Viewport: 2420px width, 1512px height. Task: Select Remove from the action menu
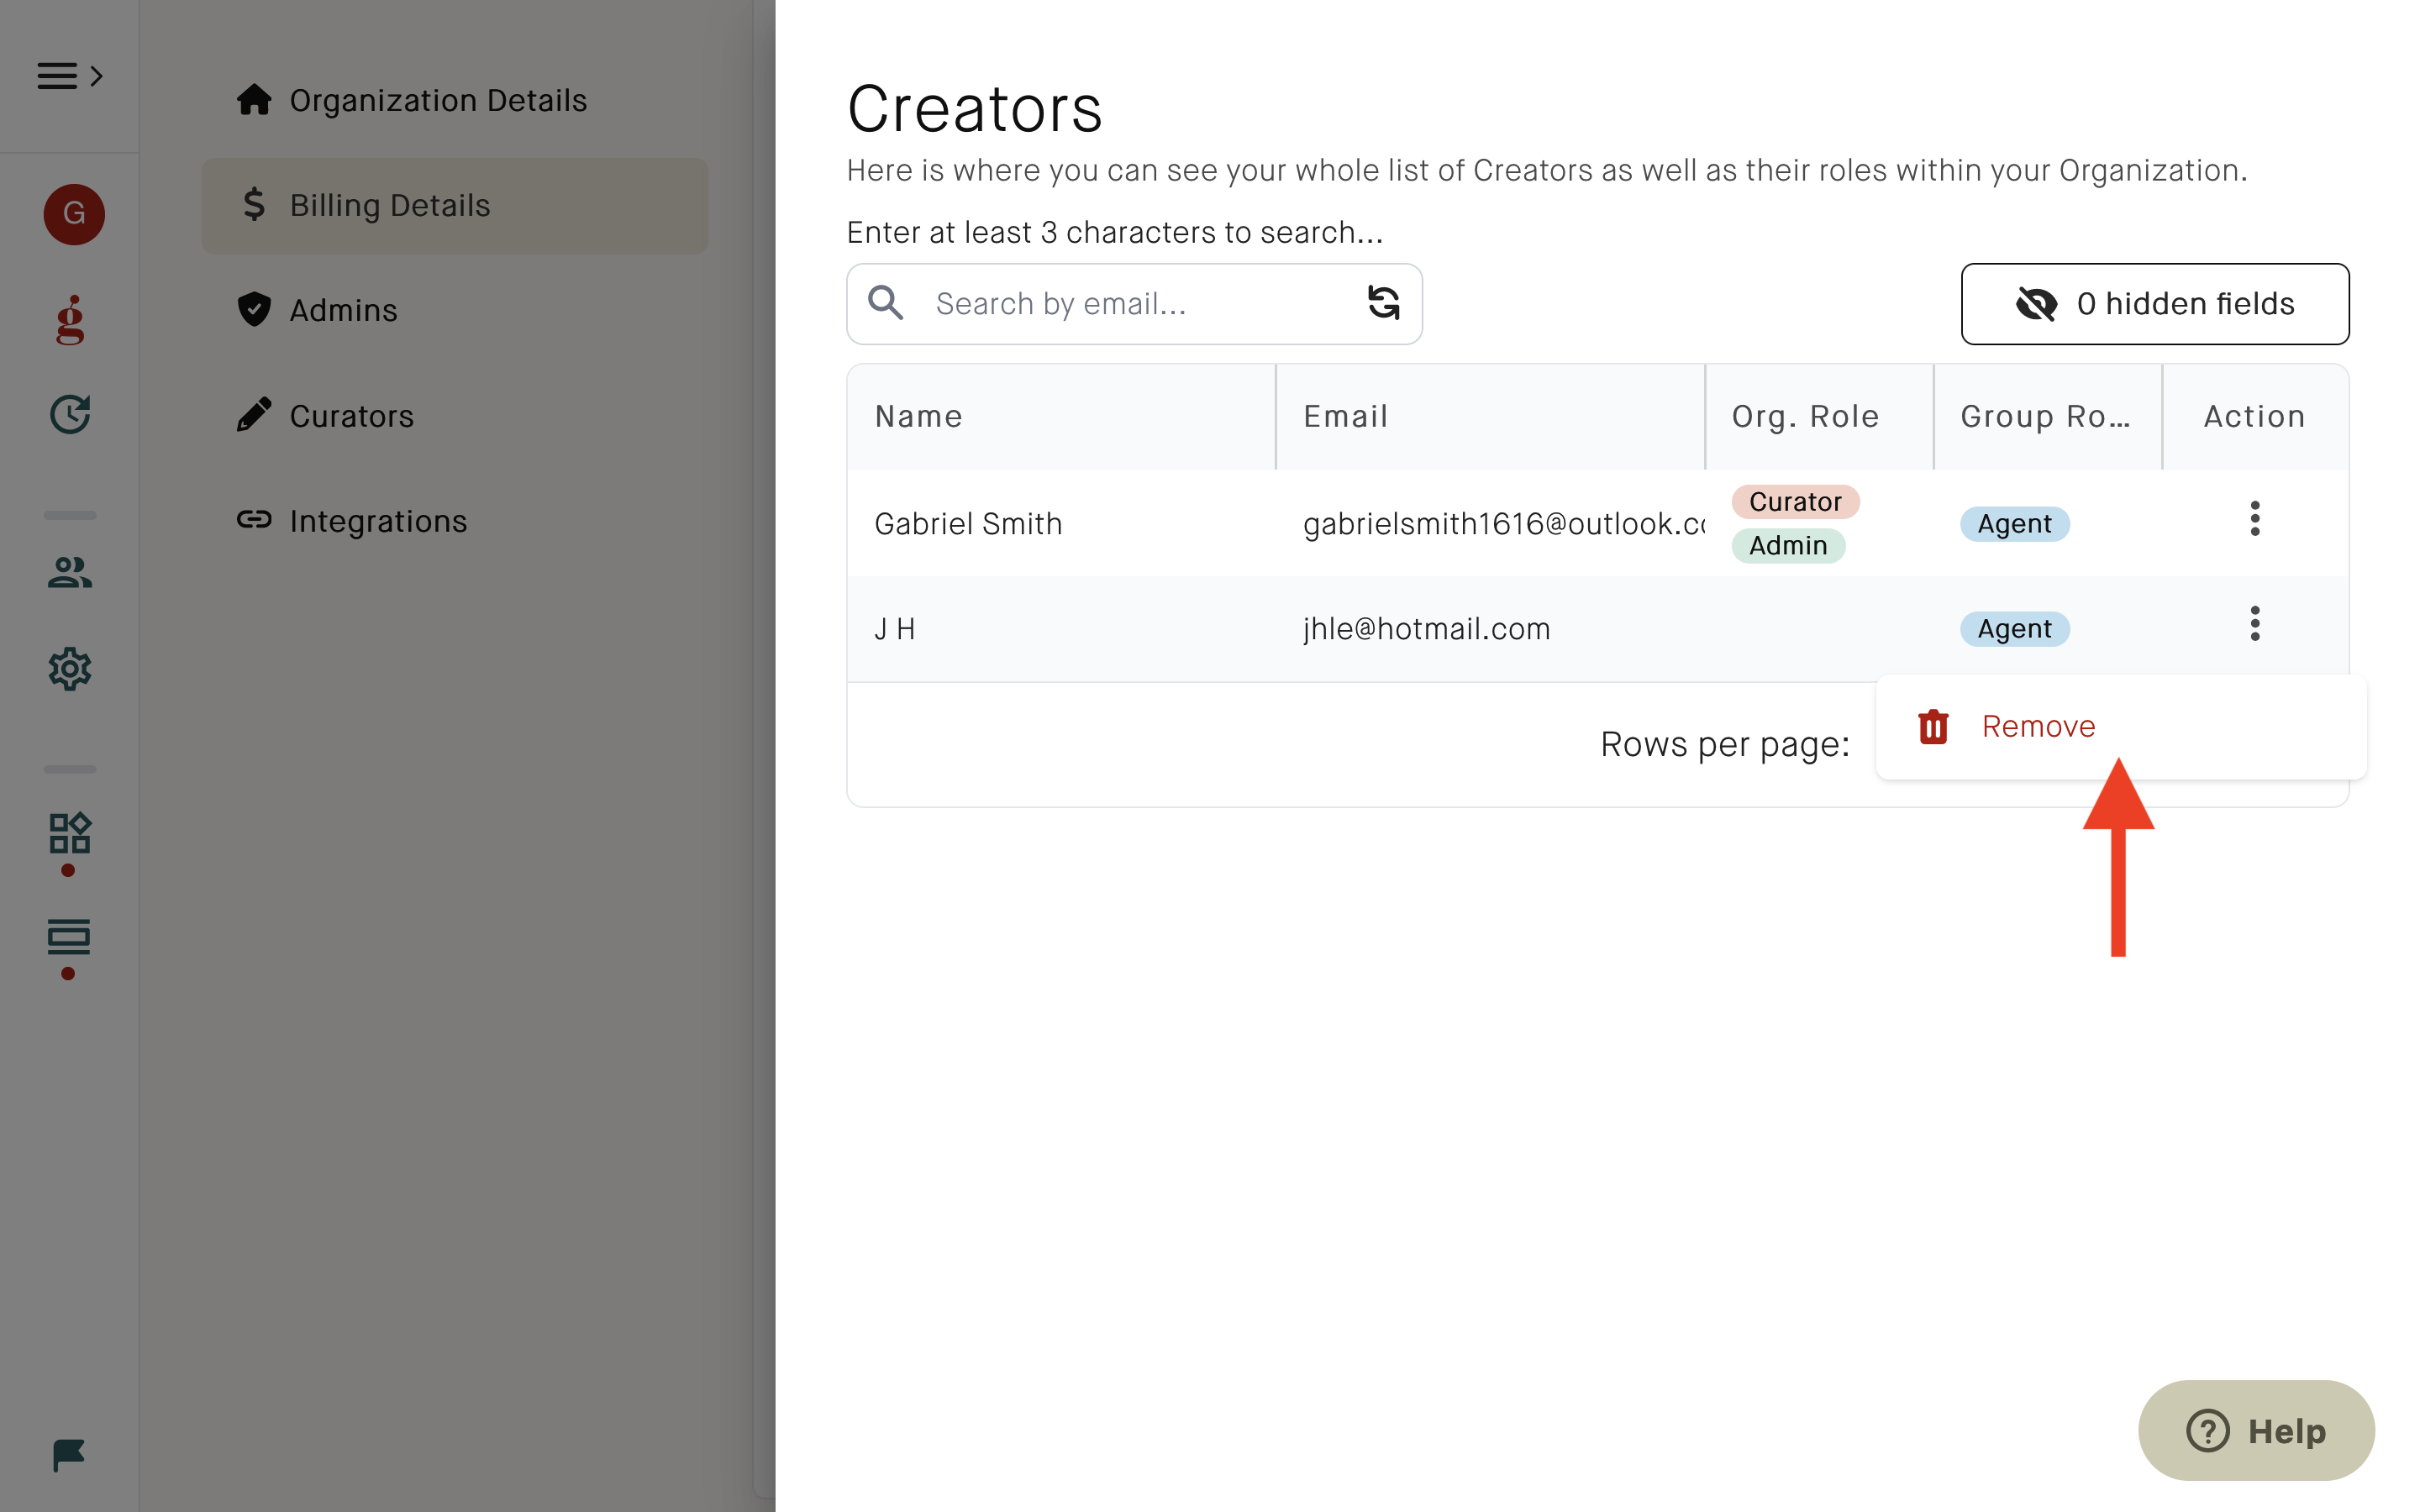[x=2120, y=726]
